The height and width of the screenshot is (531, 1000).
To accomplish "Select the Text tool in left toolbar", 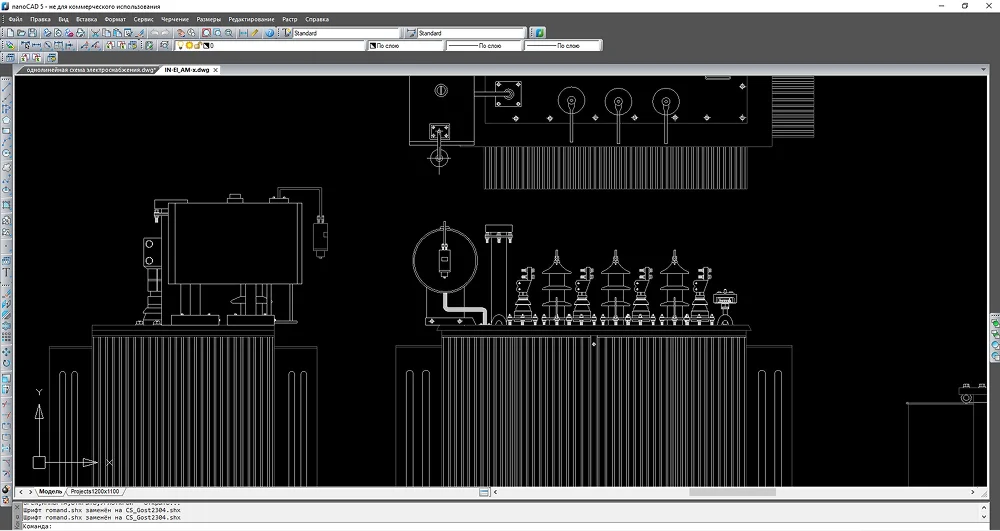I will click(x=6, y=271).
